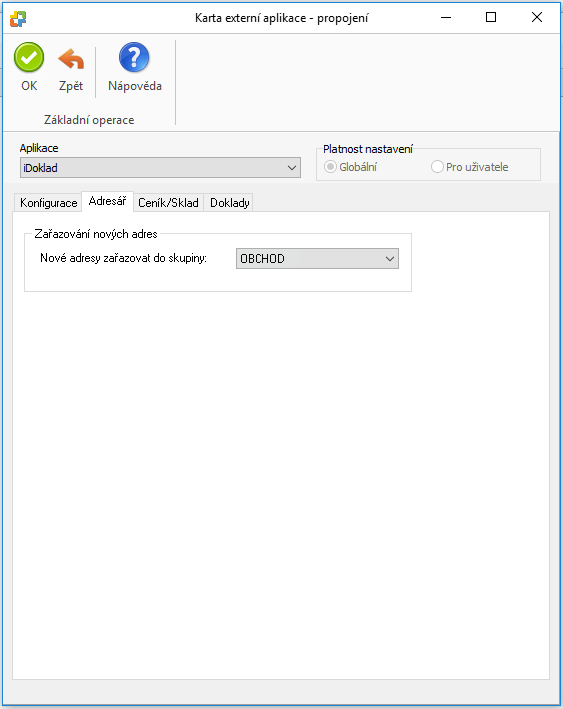This screenshot has width=563, height=709.
Task: Open the OBCHOD group dropdown
Action: point(390,259)
